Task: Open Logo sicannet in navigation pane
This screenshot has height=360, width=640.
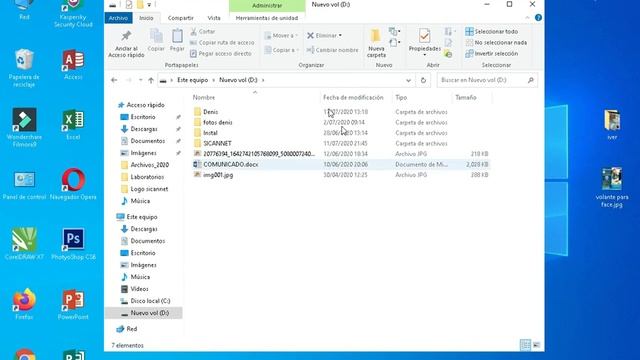Action: point(149,189)
